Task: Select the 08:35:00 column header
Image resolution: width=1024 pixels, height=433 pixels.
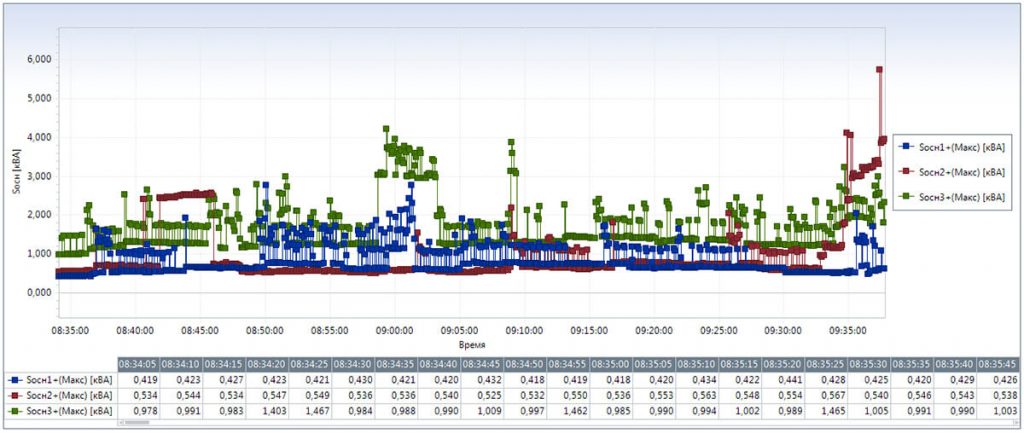Action: [612, 364]
